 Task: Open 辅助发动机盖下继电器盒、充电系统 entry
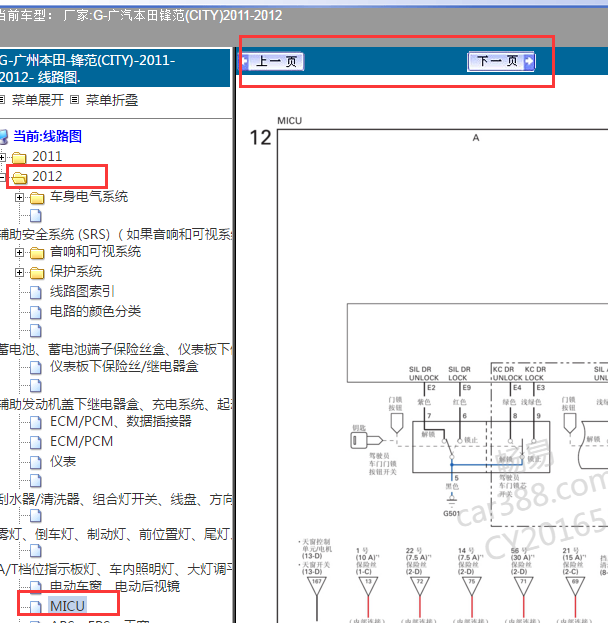(x=116, y=404)
